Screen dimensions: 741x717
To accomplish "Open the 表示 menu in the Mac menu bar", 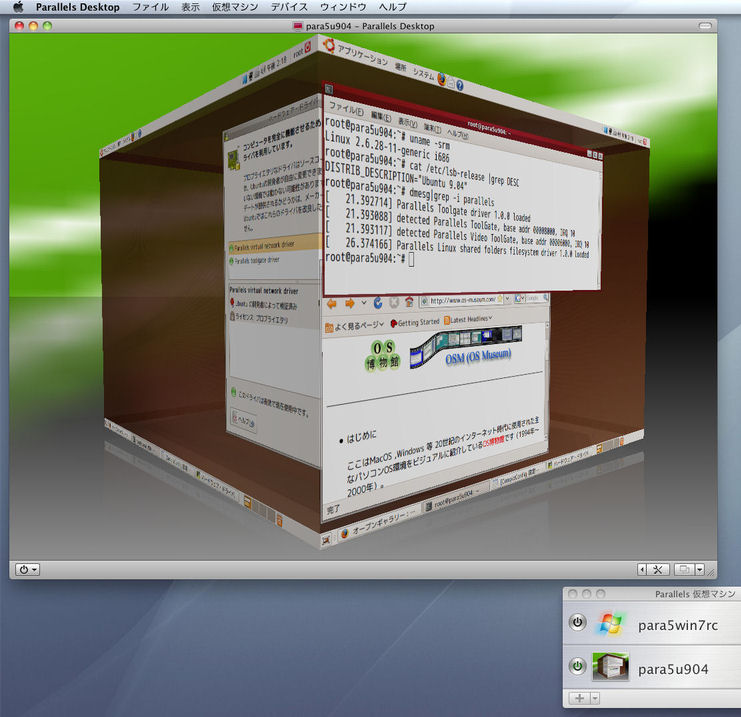I will (190, 7).
